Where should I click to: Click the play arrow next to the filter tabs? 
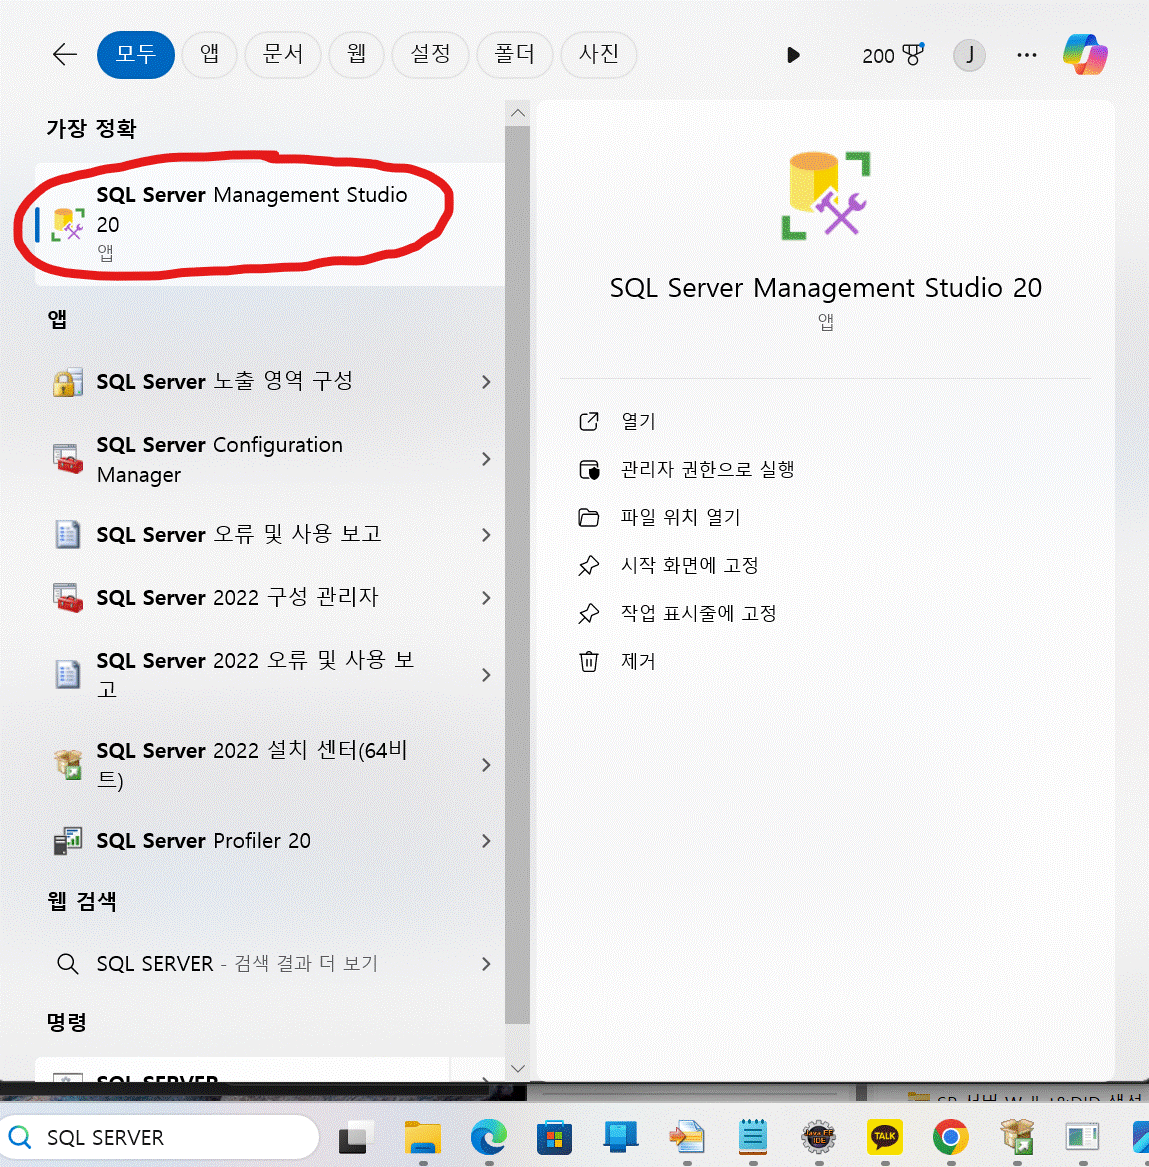(x=793, y=55)
